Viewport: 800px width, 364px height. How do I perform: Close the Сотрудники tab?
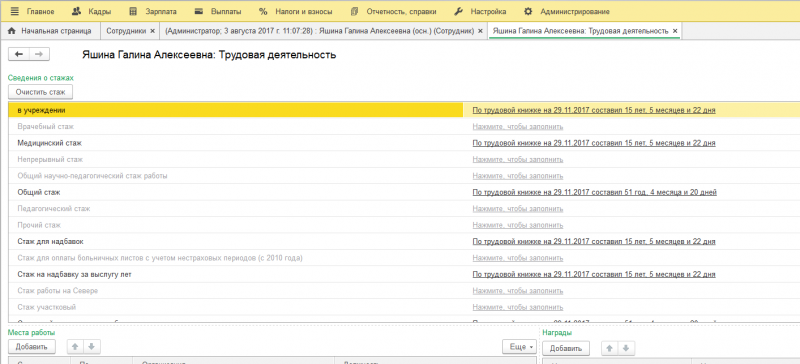[x=152, y=31]
